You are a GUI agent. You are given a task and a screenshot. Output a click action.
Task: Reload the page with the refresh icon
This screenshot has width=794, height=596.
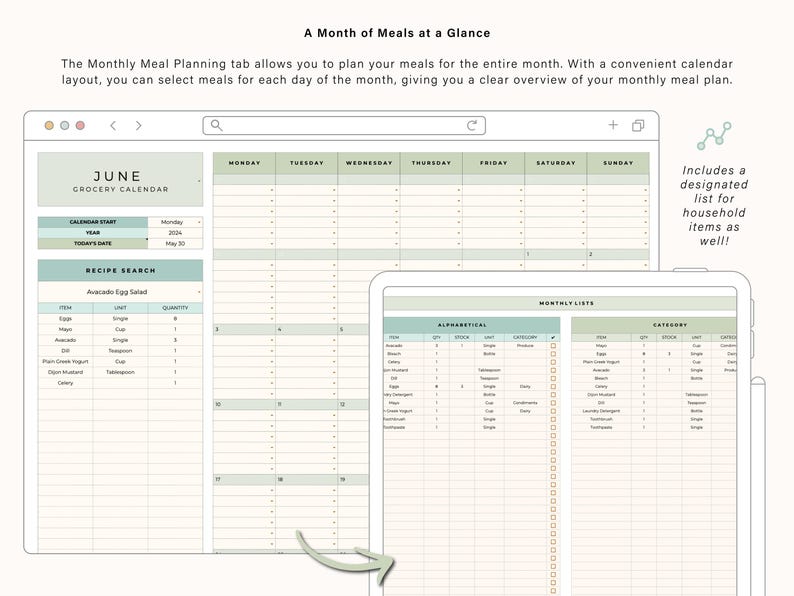pos(472,125)
